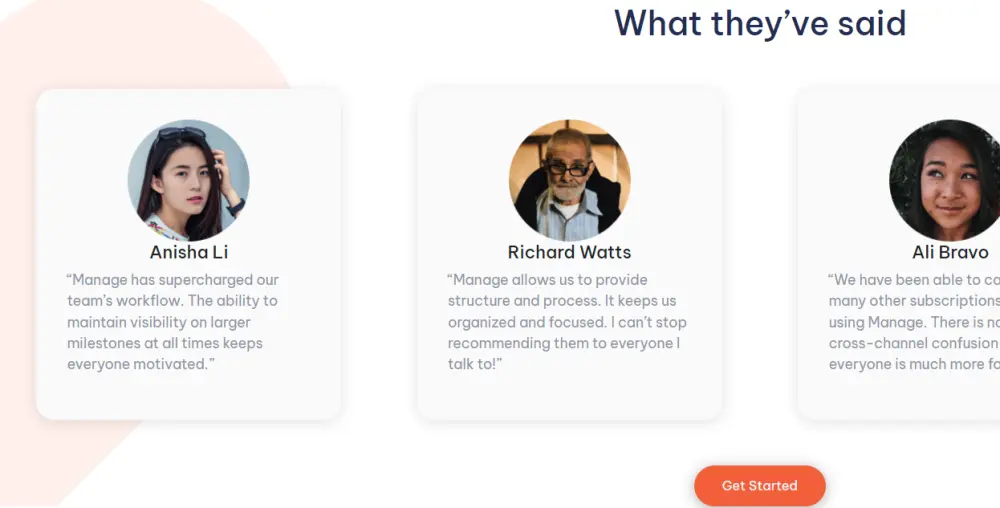
Task: Click "structure and process. It keeps us" line
Action: coord(562,301)
